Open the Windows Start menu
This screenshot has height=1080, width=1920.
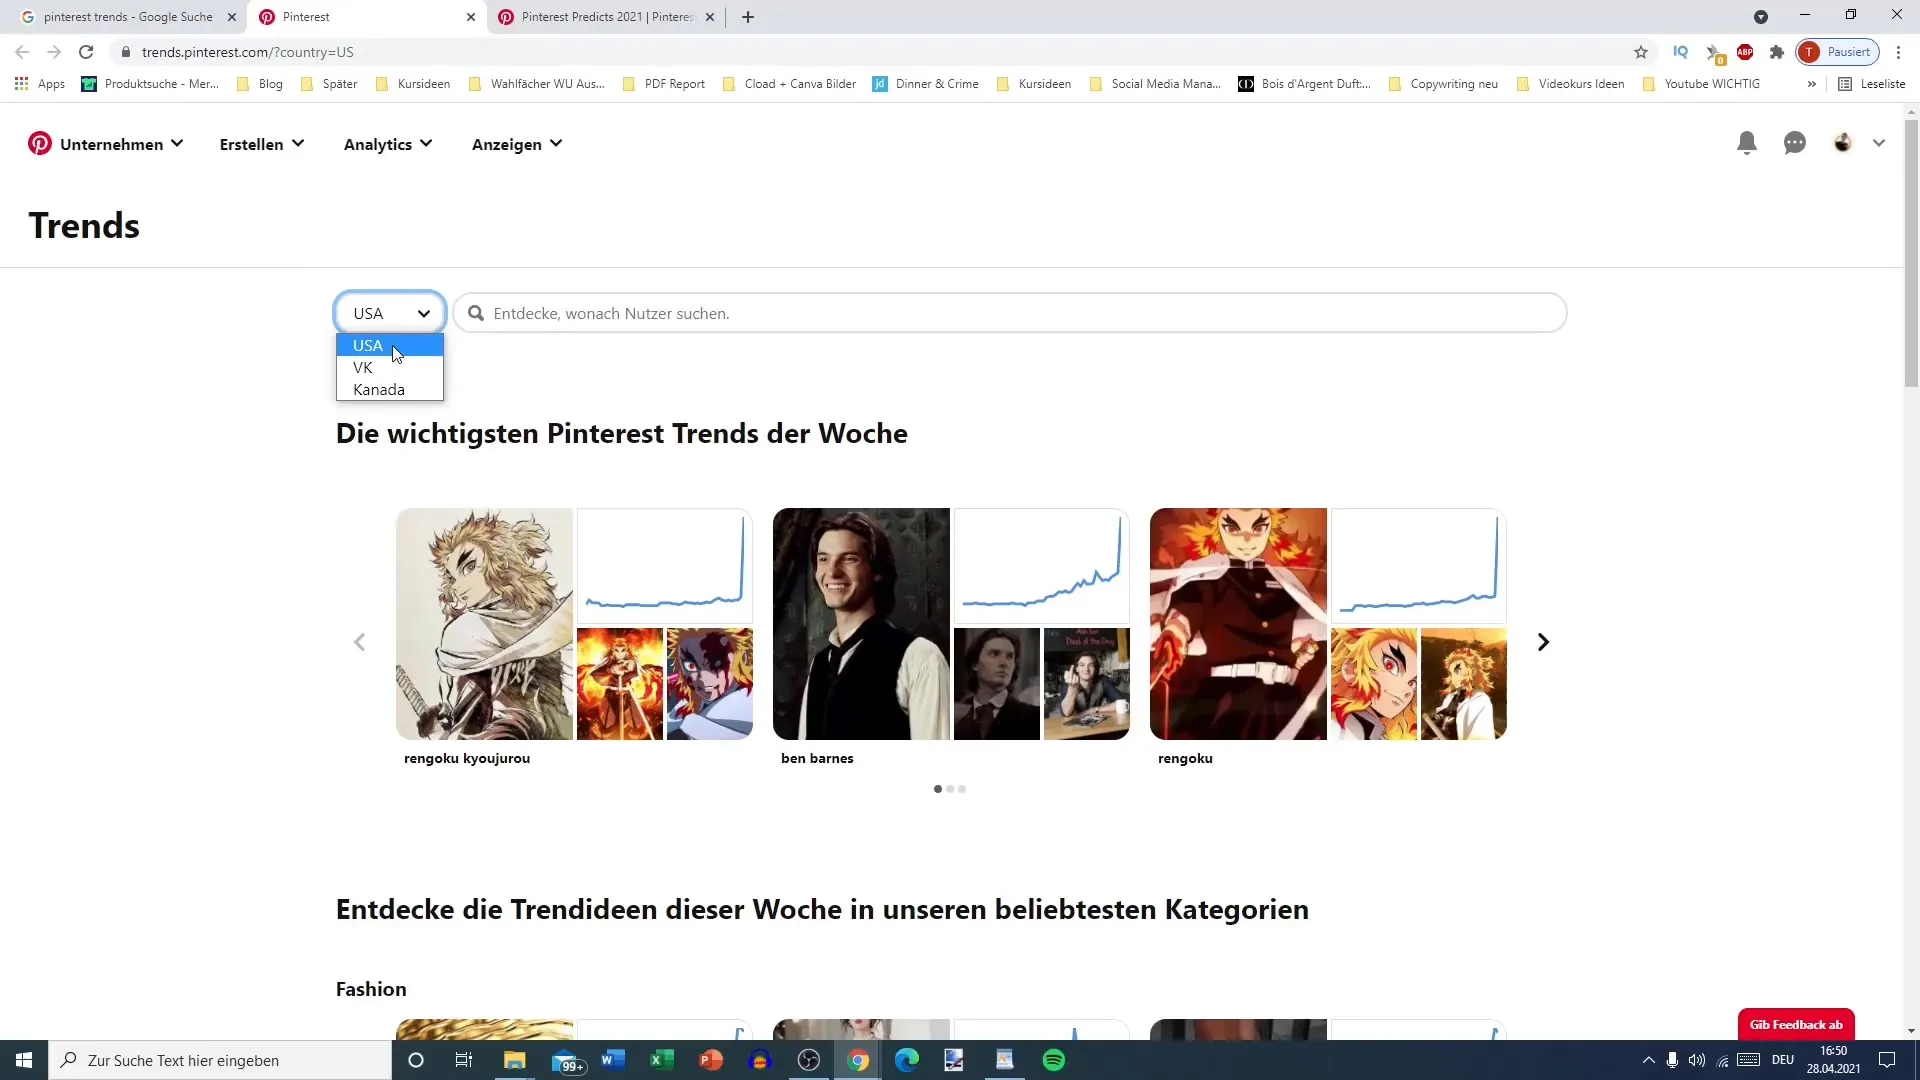[24, 1060]
